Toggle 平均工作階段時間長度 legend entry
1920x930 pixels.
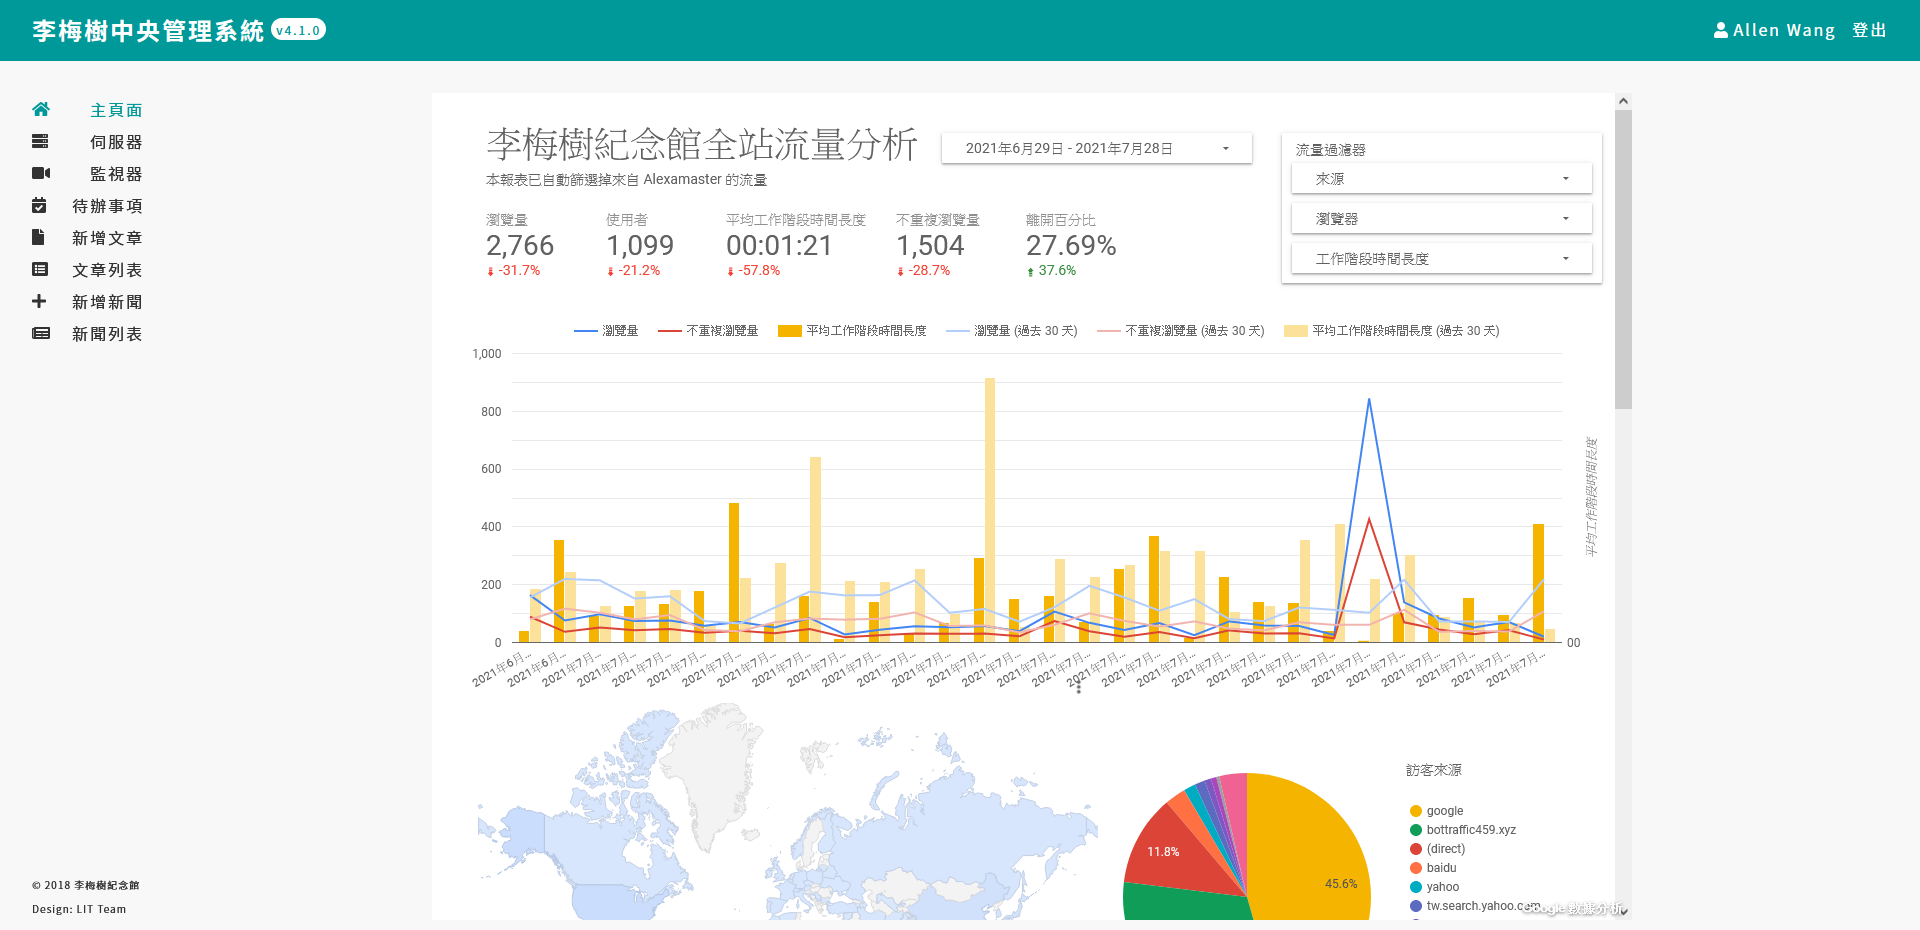click(x=852, y=331)
